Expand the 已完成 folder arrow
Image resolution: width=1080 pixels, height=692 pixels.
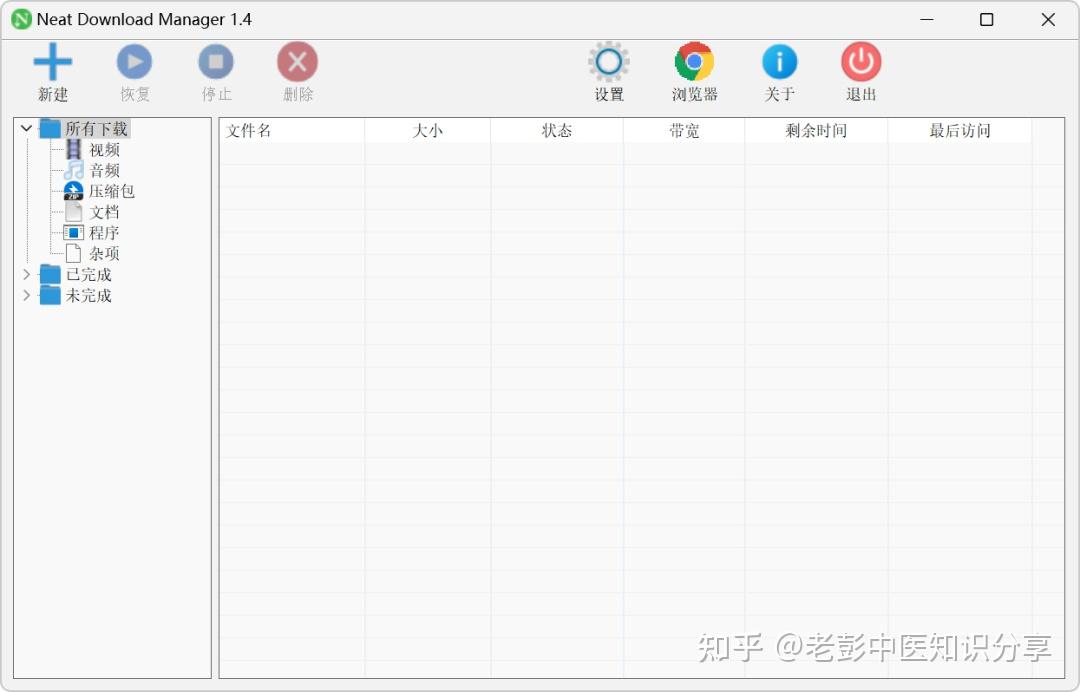(x=26, y=274)
